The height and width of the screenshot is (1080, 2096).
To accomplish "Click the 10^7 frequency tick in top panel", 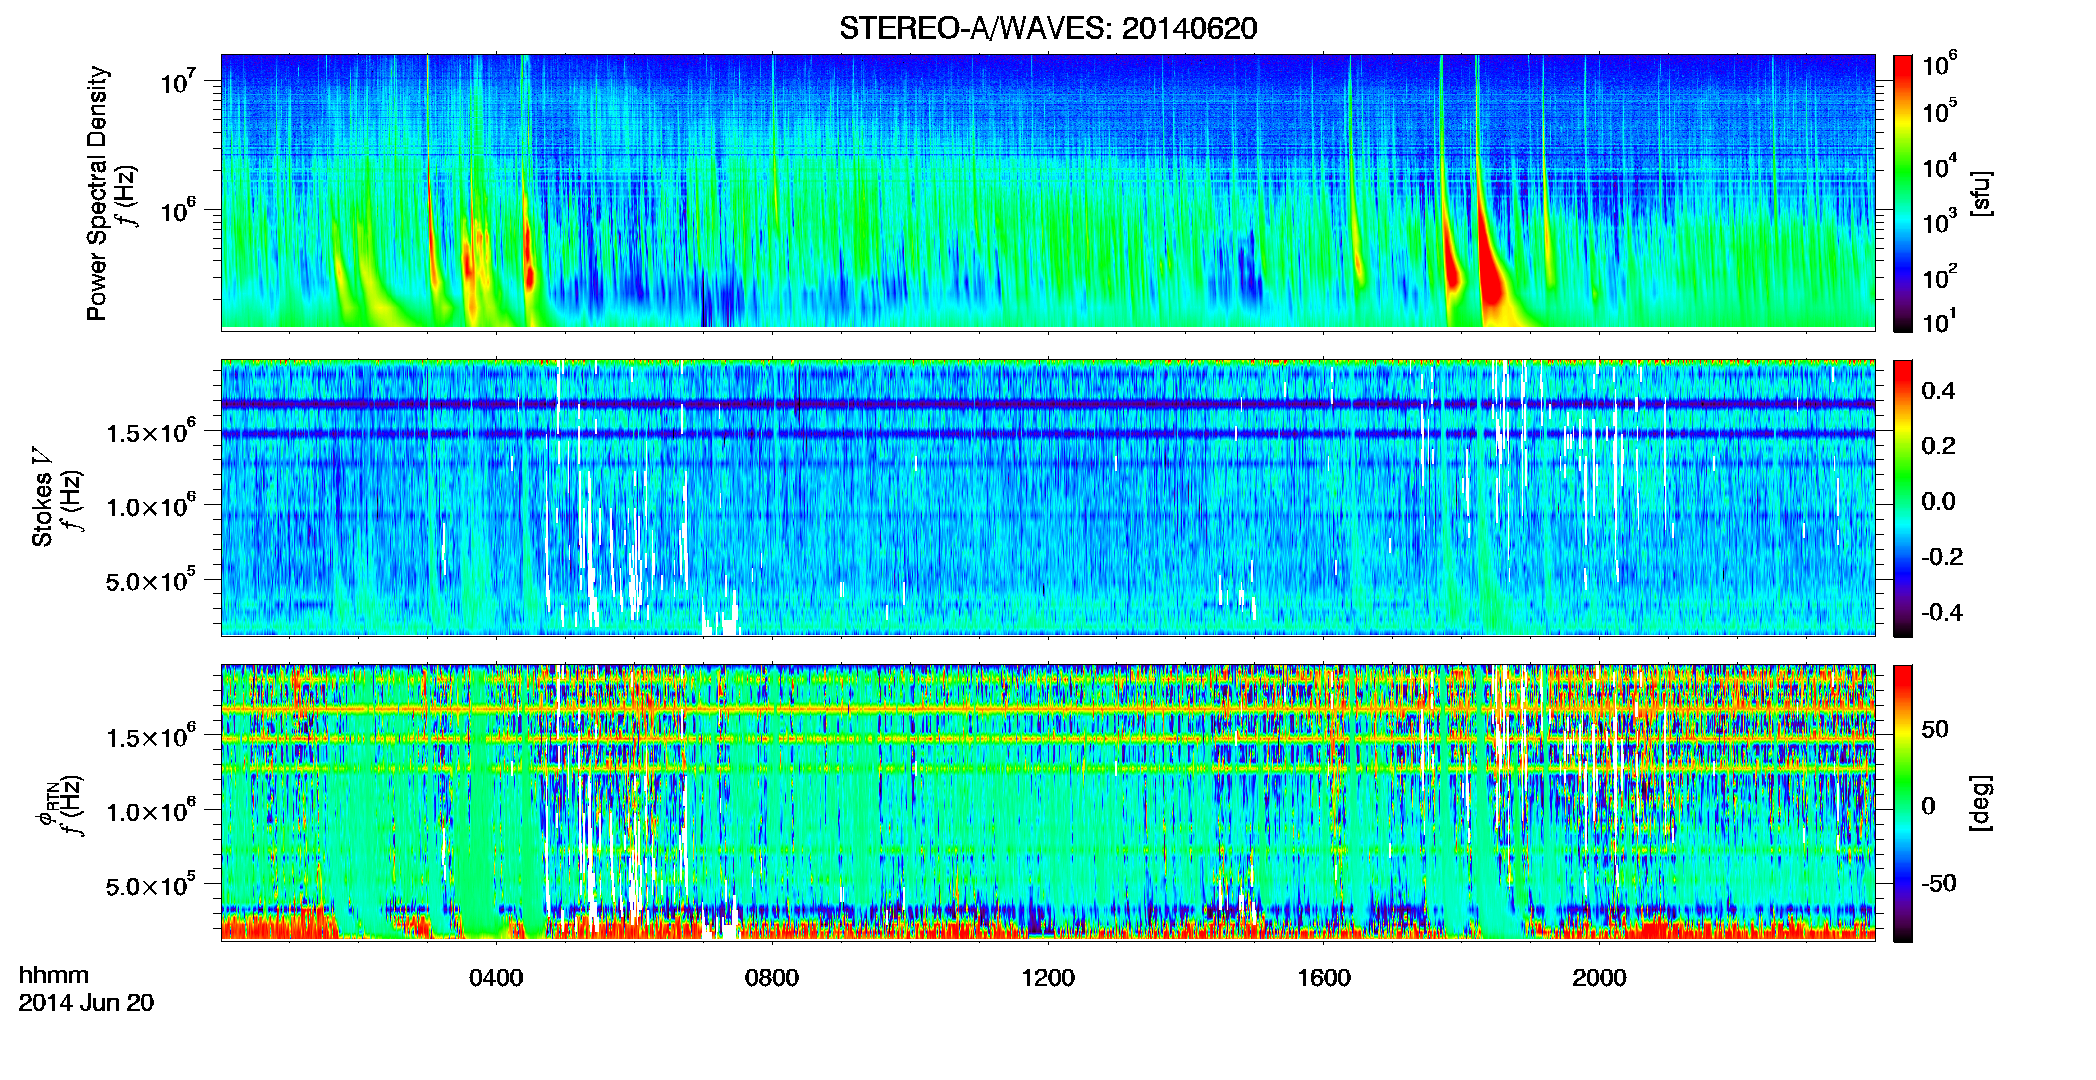I will coord(177,81).
